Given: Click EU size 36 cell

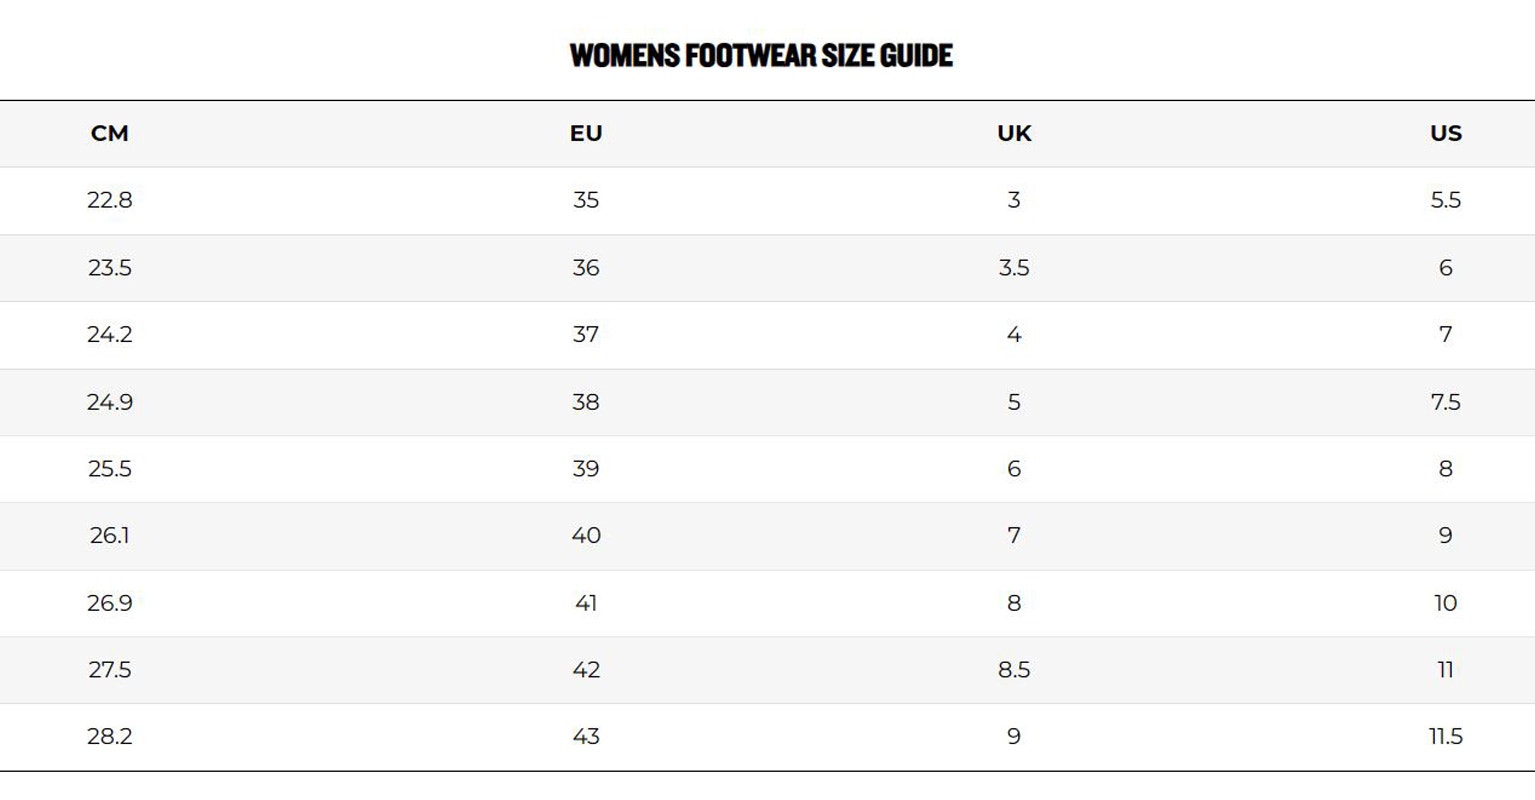Looking at the screenshot, I should (586, 268).
